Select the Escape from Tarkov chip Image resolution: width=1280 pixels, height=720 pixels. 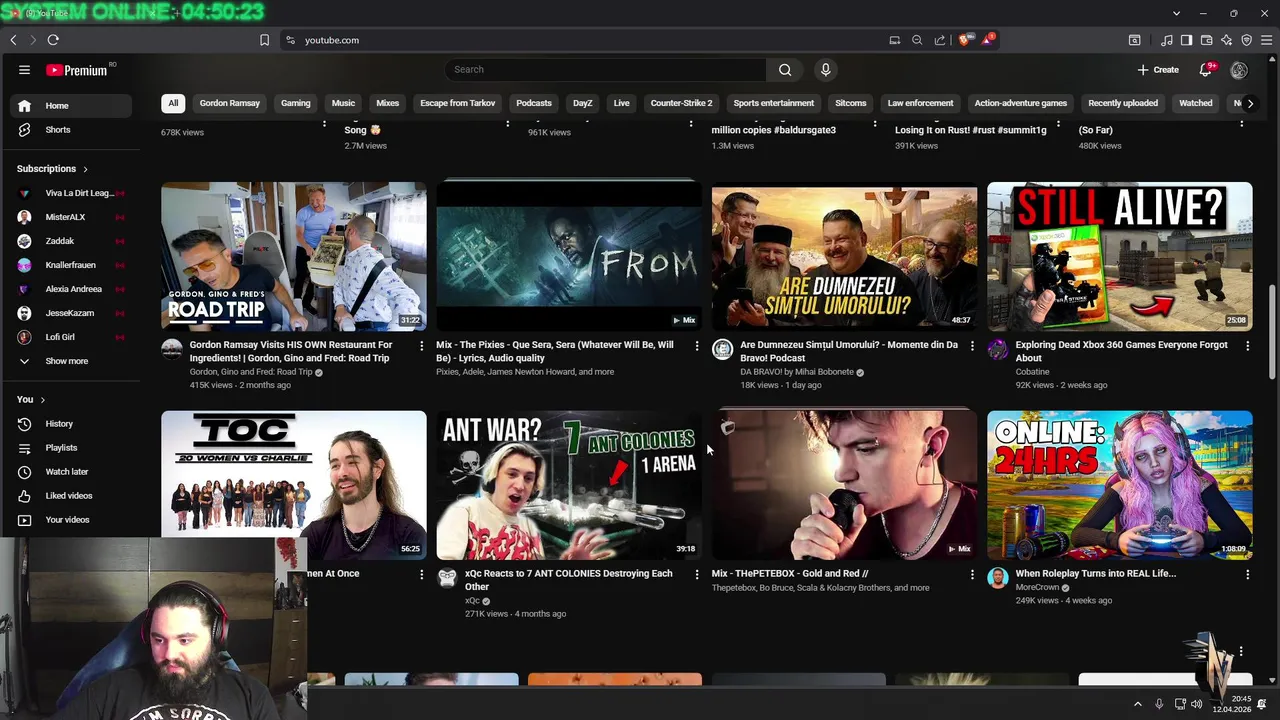457,103
